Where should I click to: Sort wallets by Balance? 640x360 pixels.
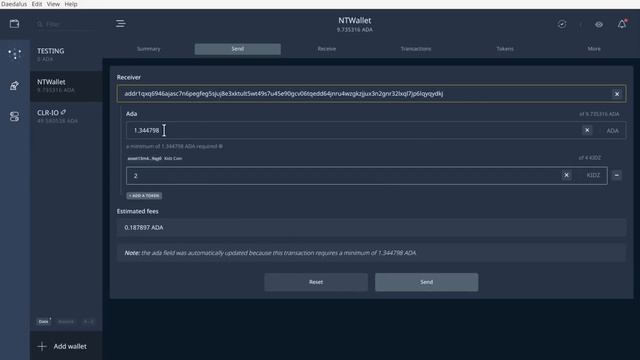click(66, 322)
